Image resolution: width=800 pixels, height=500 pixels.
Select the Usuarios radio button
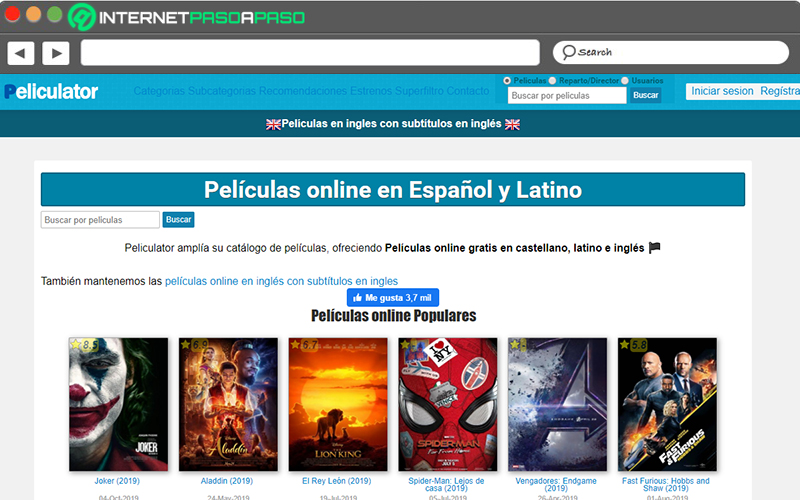tap(624, 81)
